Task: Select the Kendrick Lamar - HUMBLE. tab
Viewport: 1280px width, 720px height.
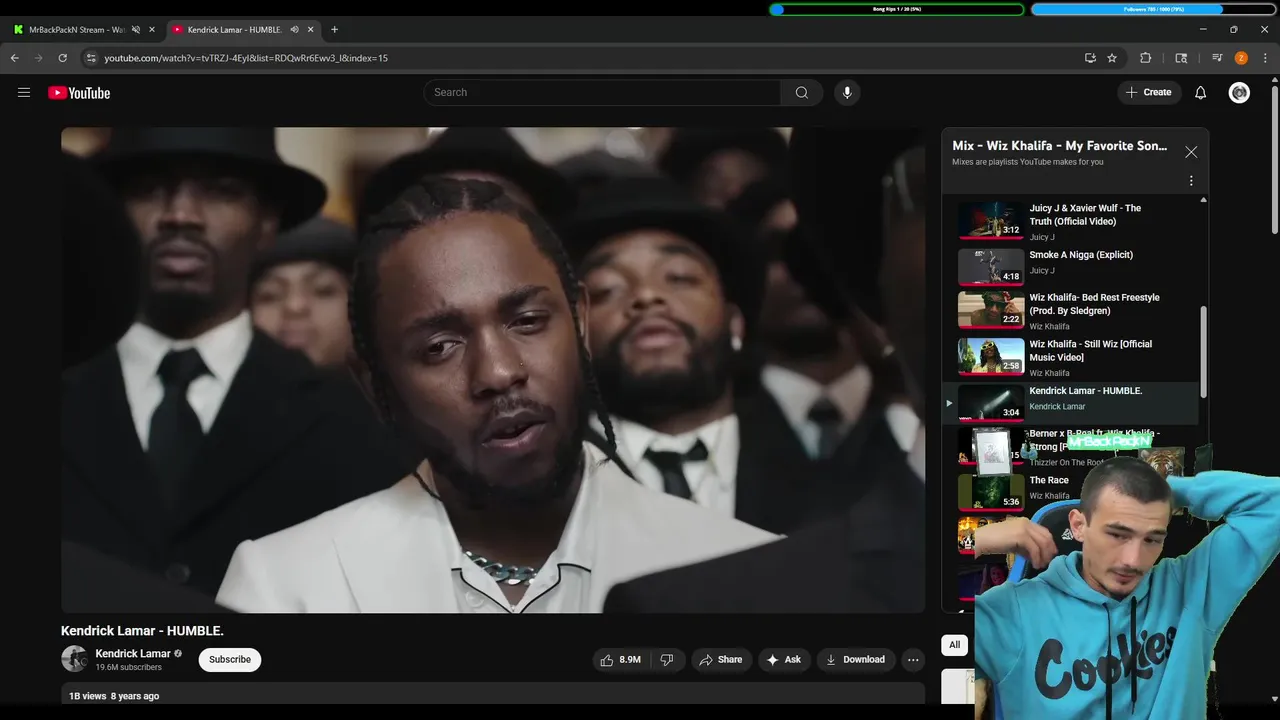Action: [235, 30]
